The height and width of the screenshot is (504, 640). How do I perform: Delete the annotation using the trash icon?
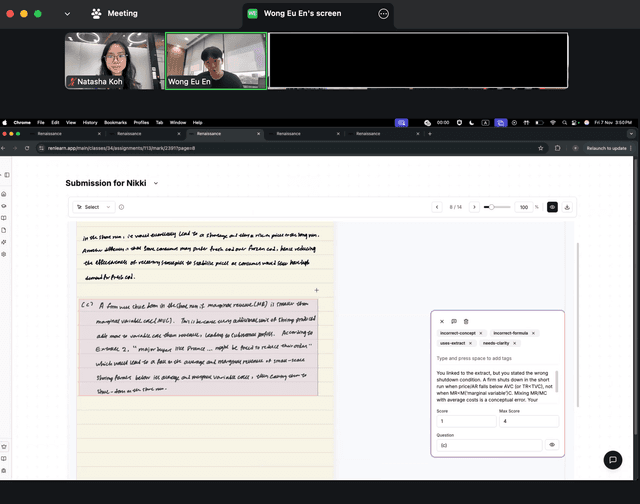click(x=466, y=321)
